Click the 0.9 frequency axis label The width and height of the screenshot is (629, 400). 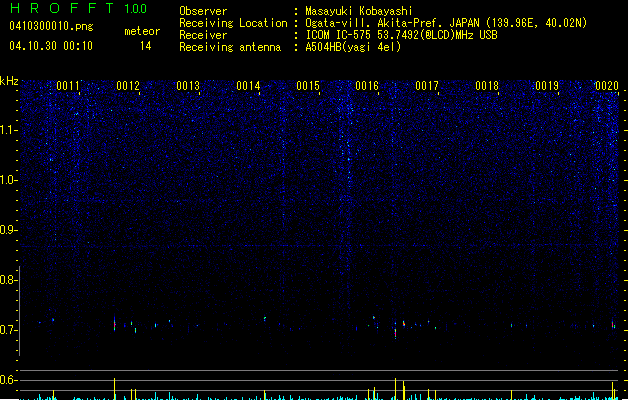(9, 230)
